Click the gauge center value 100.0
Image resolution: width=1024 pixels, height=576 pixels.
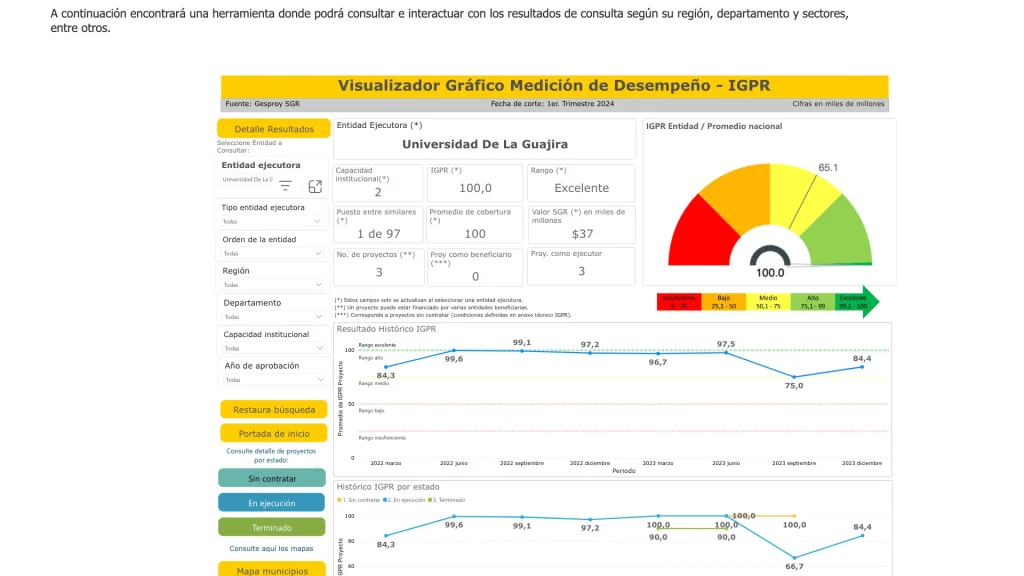[x=770, y=273]
